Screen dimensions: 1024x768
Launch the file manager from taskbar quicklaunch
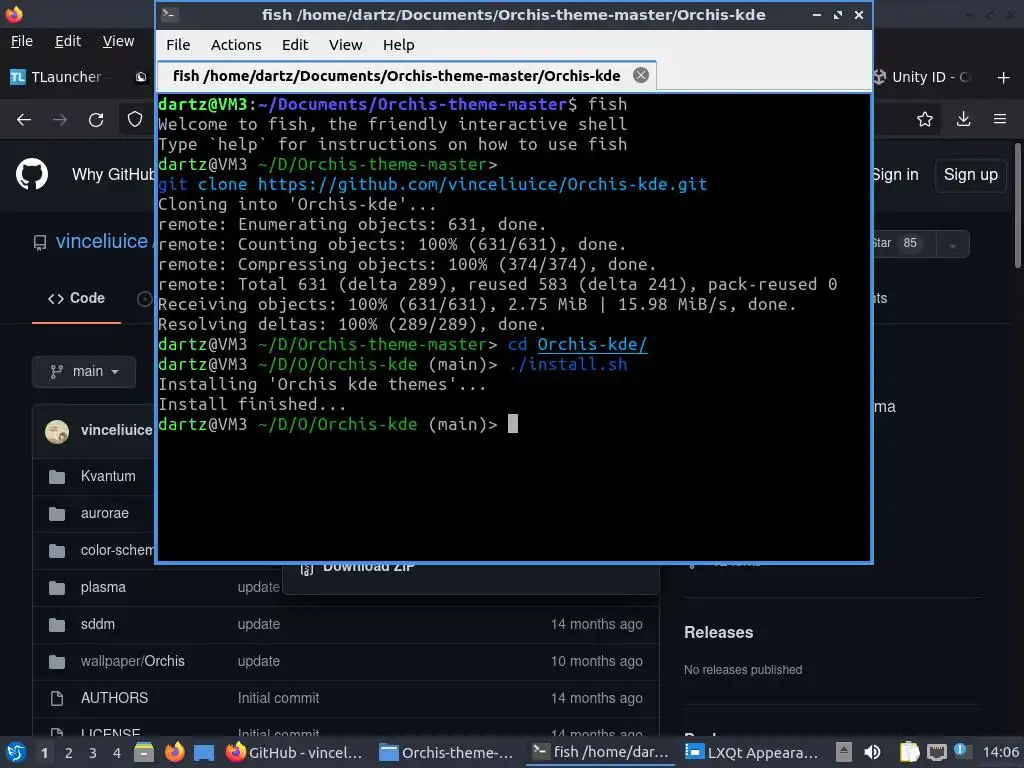click(144, 752)
